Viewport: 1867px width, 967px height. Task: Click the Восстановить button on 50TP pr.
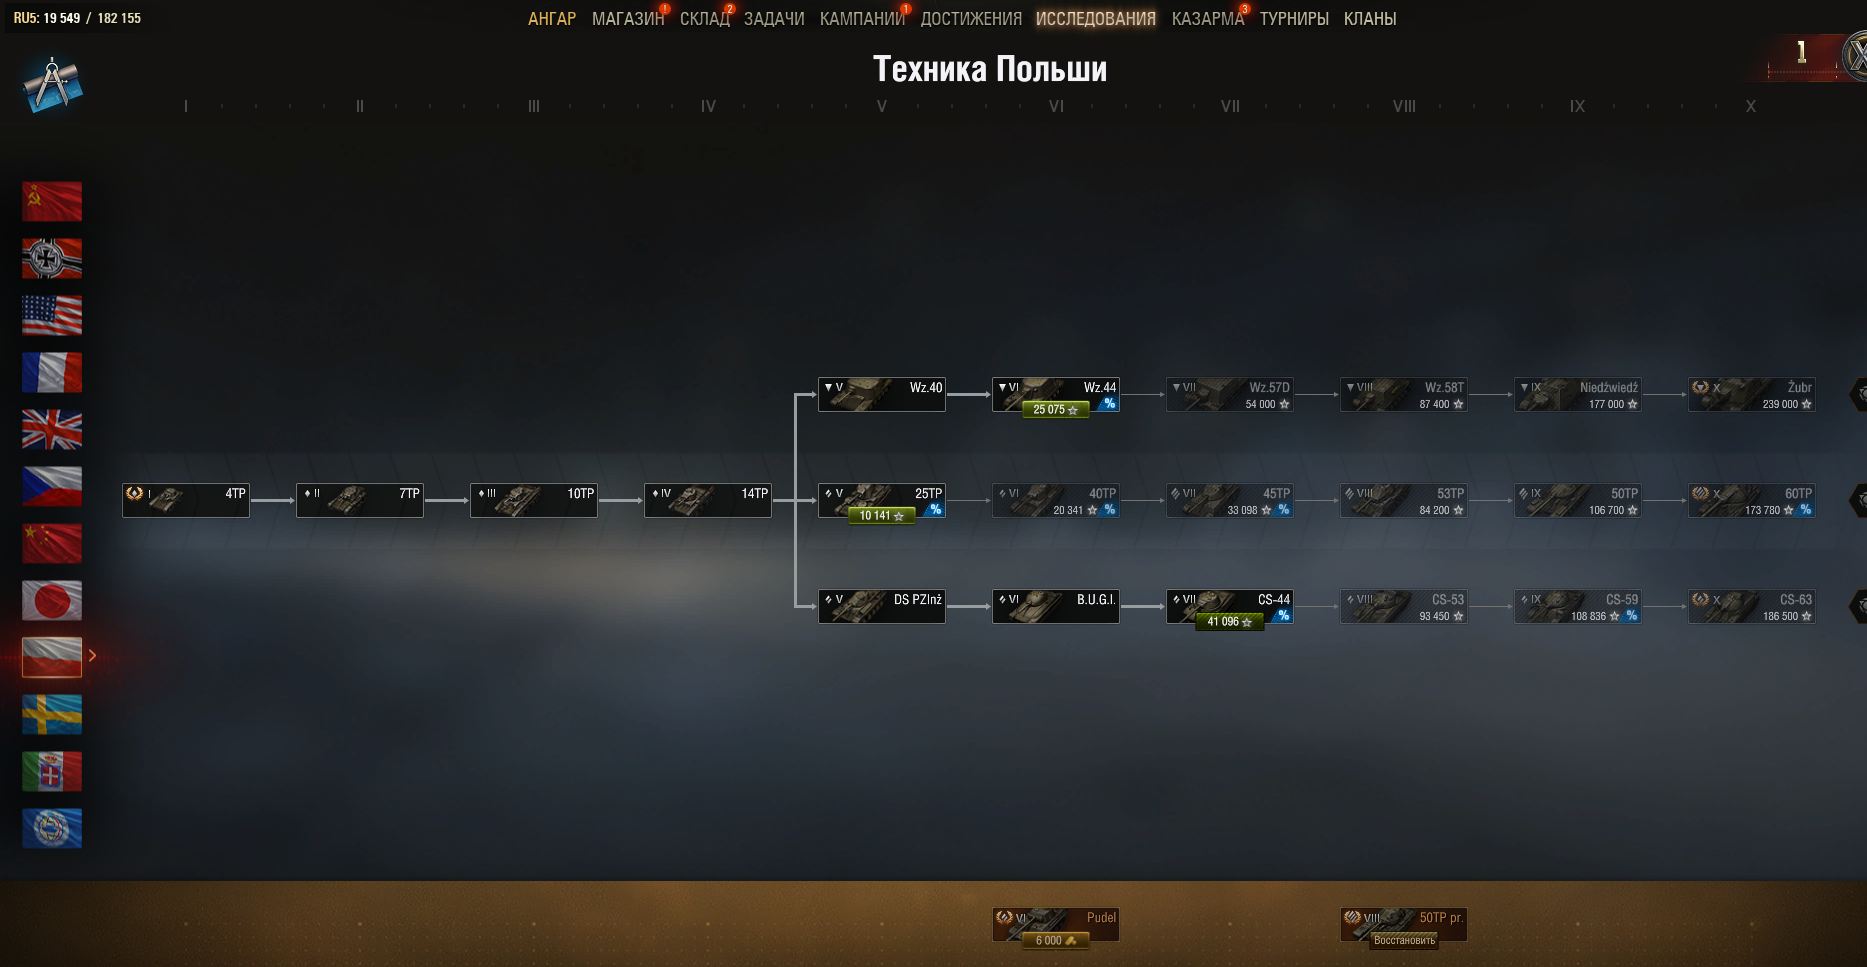(x=1404, y=940)
